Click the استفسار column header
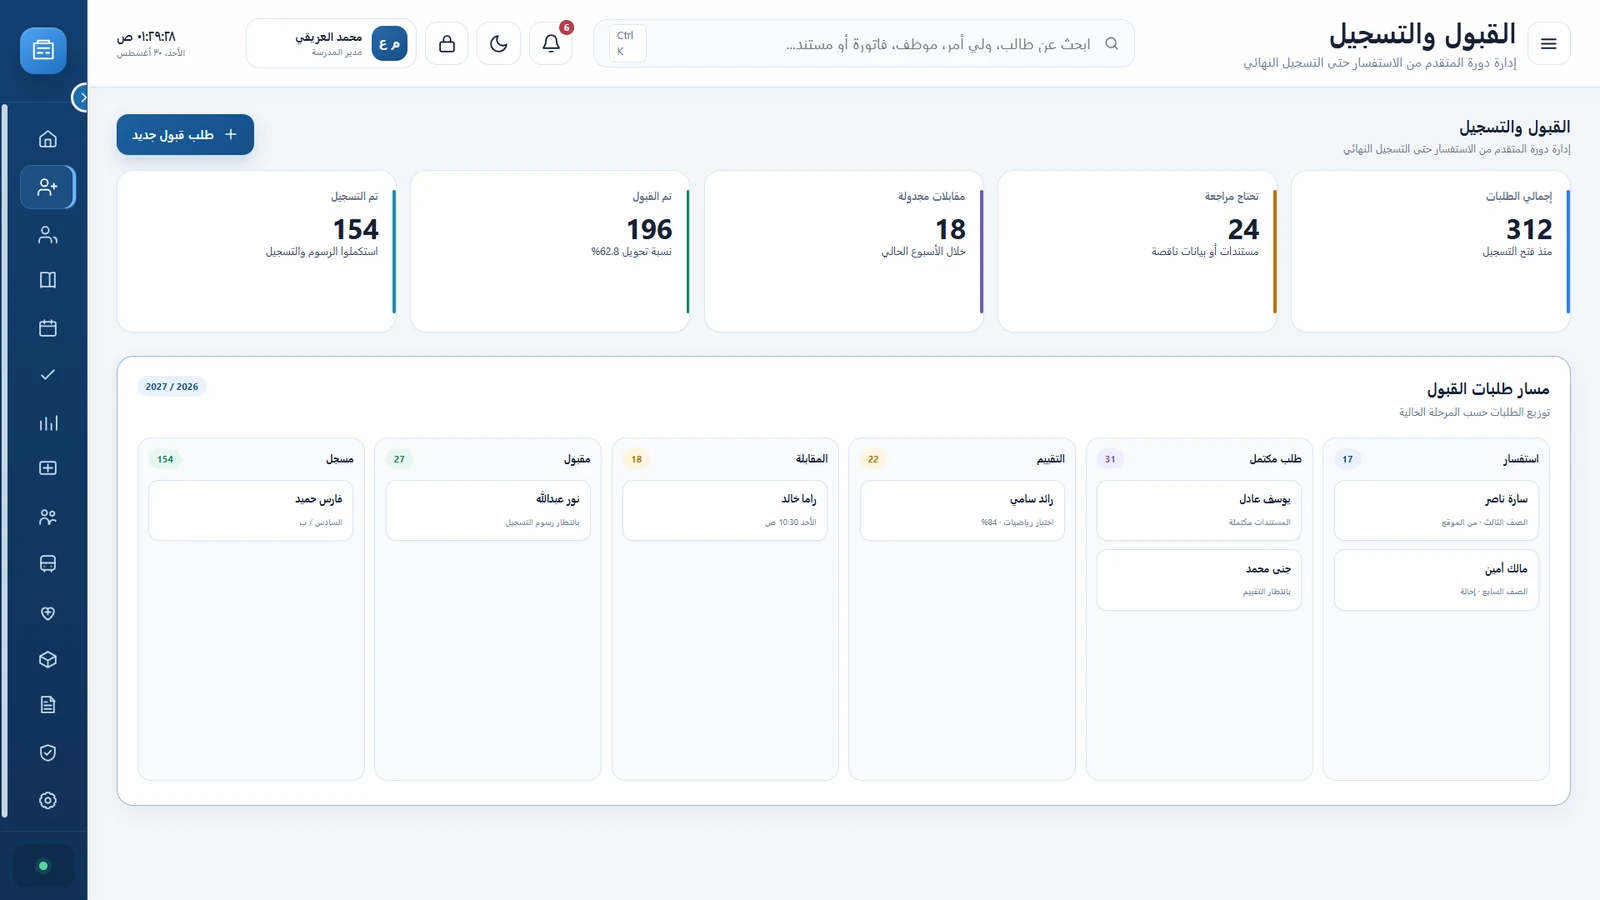The image size is (1600, 900). click(1520, 459)
